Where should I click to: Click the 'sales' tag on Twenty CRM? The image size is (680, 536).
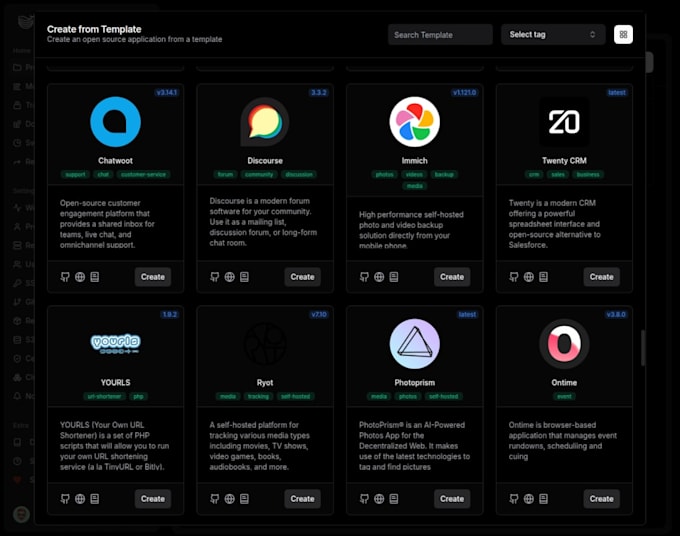click(558, 174)
